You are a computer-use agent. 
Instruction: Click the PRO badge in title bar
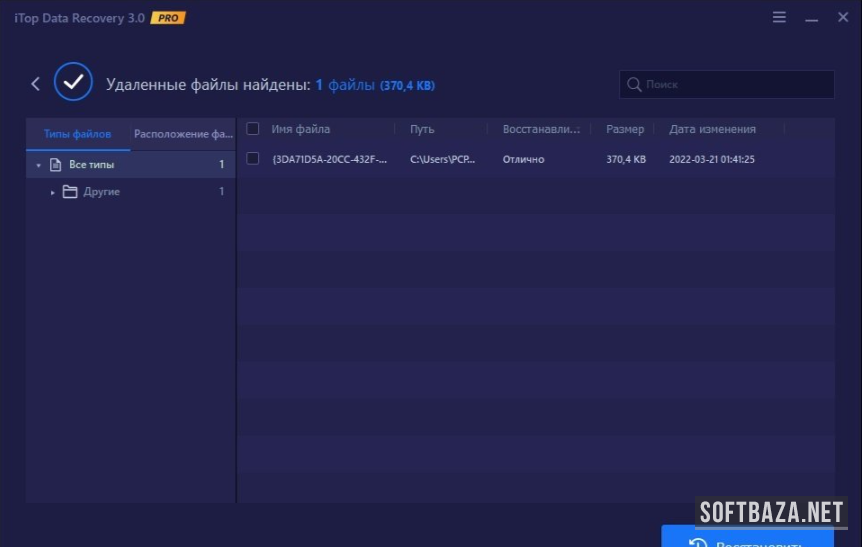(168, 18)
